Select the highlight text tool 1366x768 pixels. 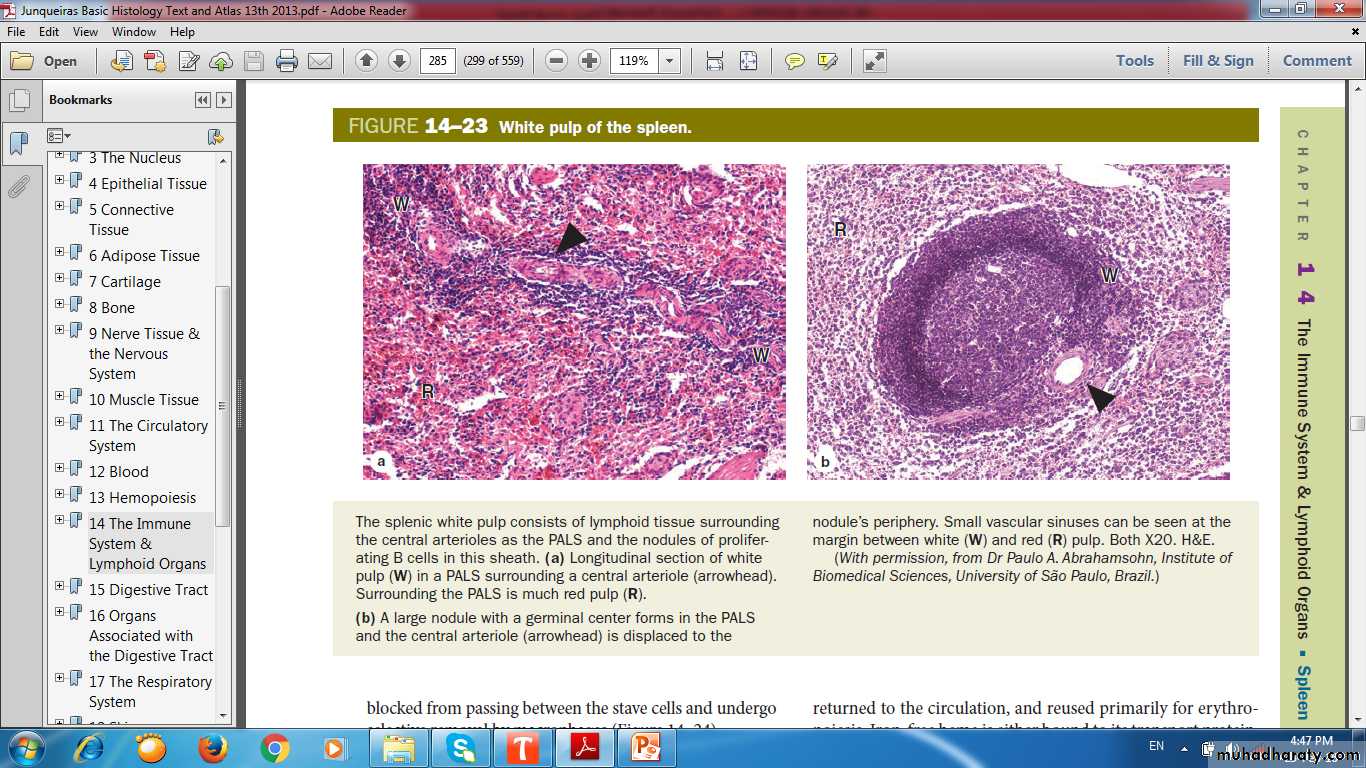pyautogui.click(x=827, y=61)
